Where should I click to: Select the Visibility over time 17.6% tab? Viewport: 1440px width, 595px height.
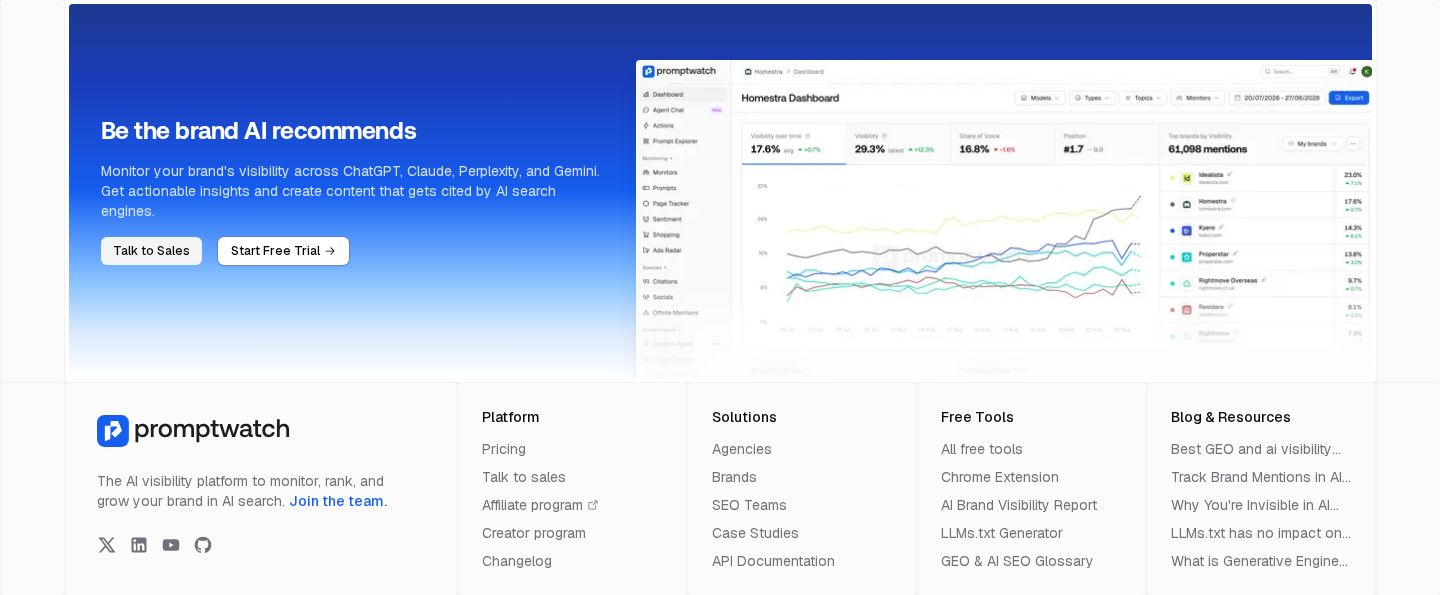(x=794, y=143)
